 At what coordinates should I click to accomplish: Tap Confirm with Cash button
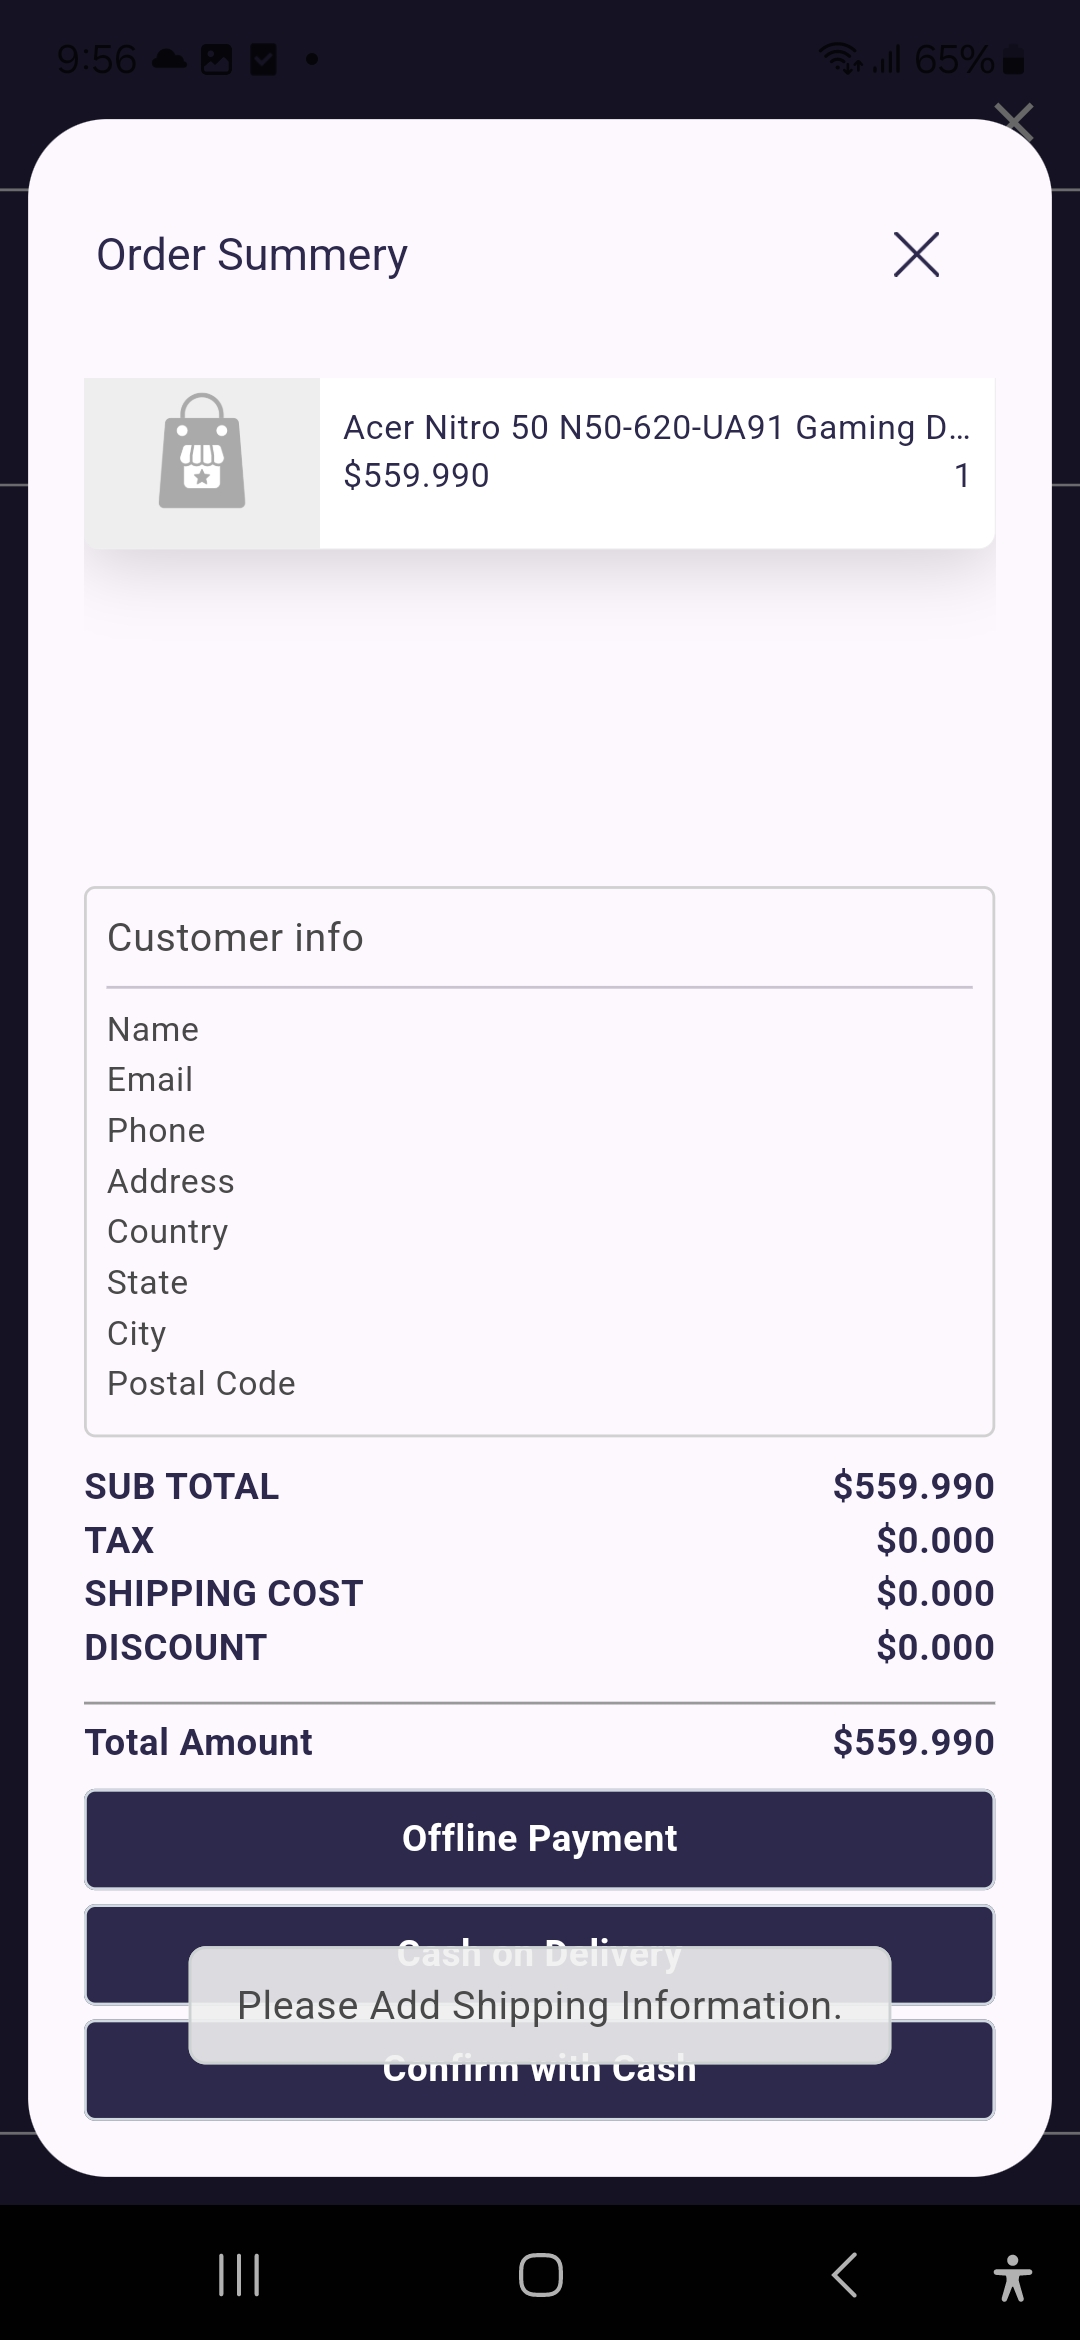coord(540,2070)
